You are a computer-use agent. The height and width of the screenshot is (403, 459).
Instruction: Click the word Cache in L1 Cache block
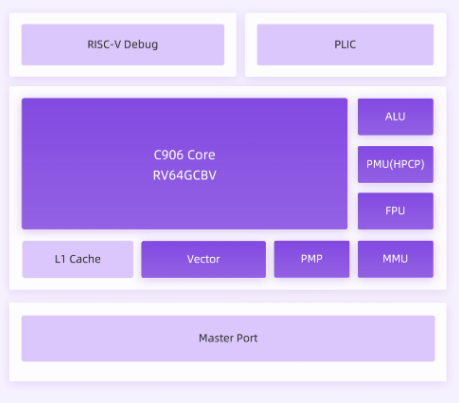(x=85, y=259)
